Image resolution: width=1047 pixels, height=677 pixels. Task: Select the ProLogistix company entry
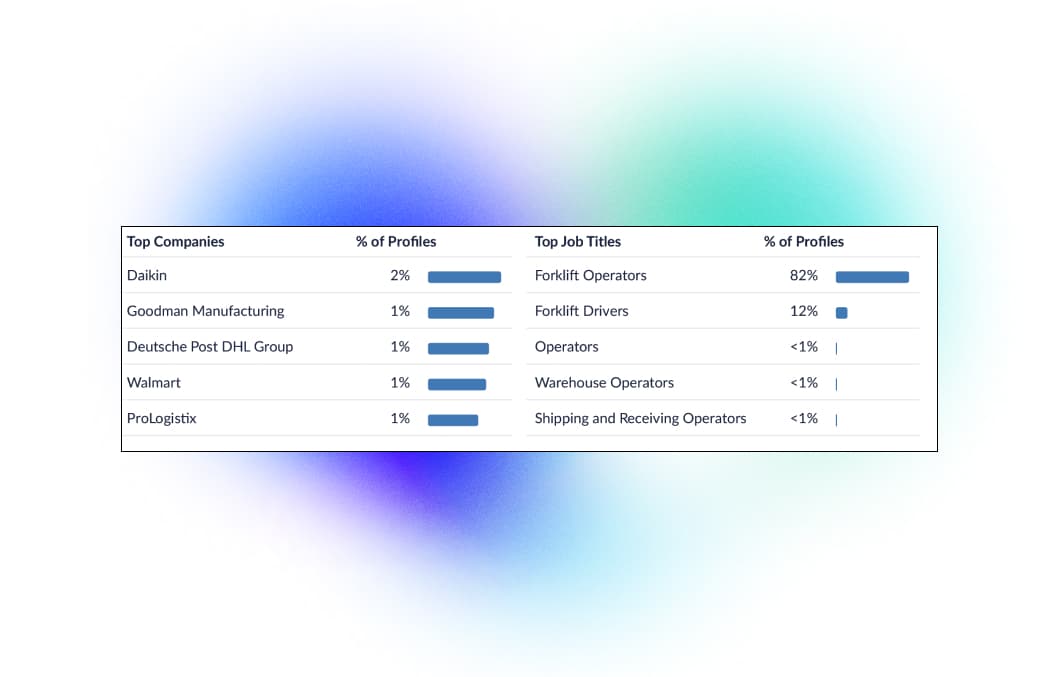pos(162,419)
